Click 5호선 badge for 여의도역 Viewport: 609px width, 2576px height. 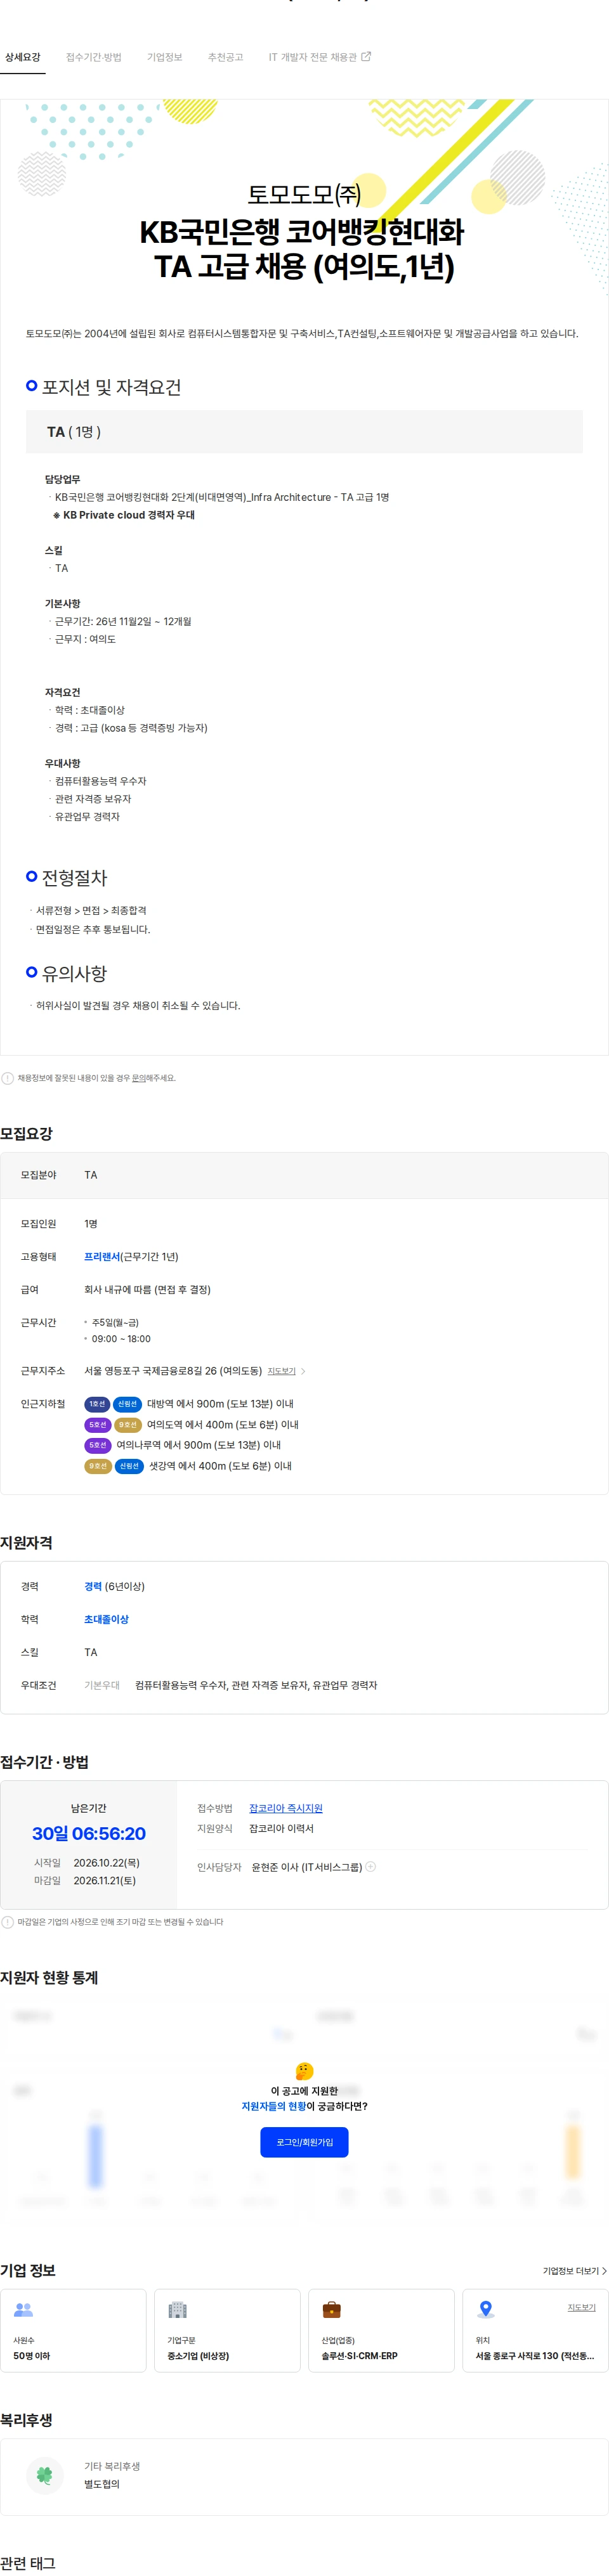[x=97, y=1425]
